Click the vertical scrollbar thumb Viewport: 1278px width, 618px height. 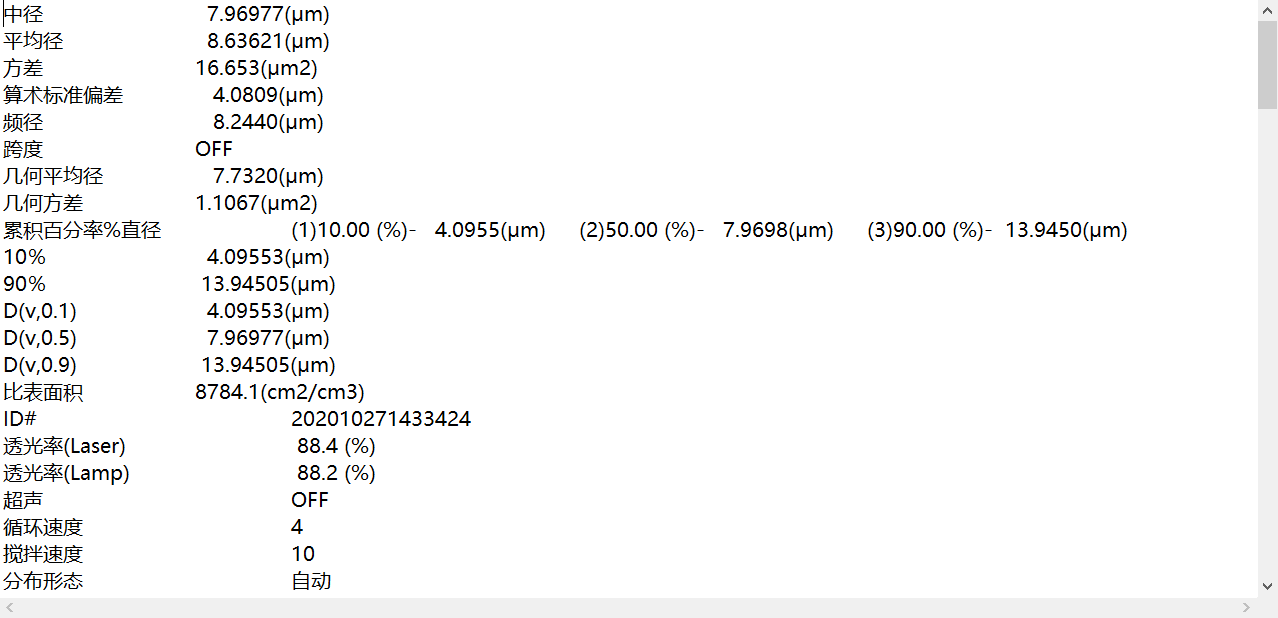pos(1267,63)
